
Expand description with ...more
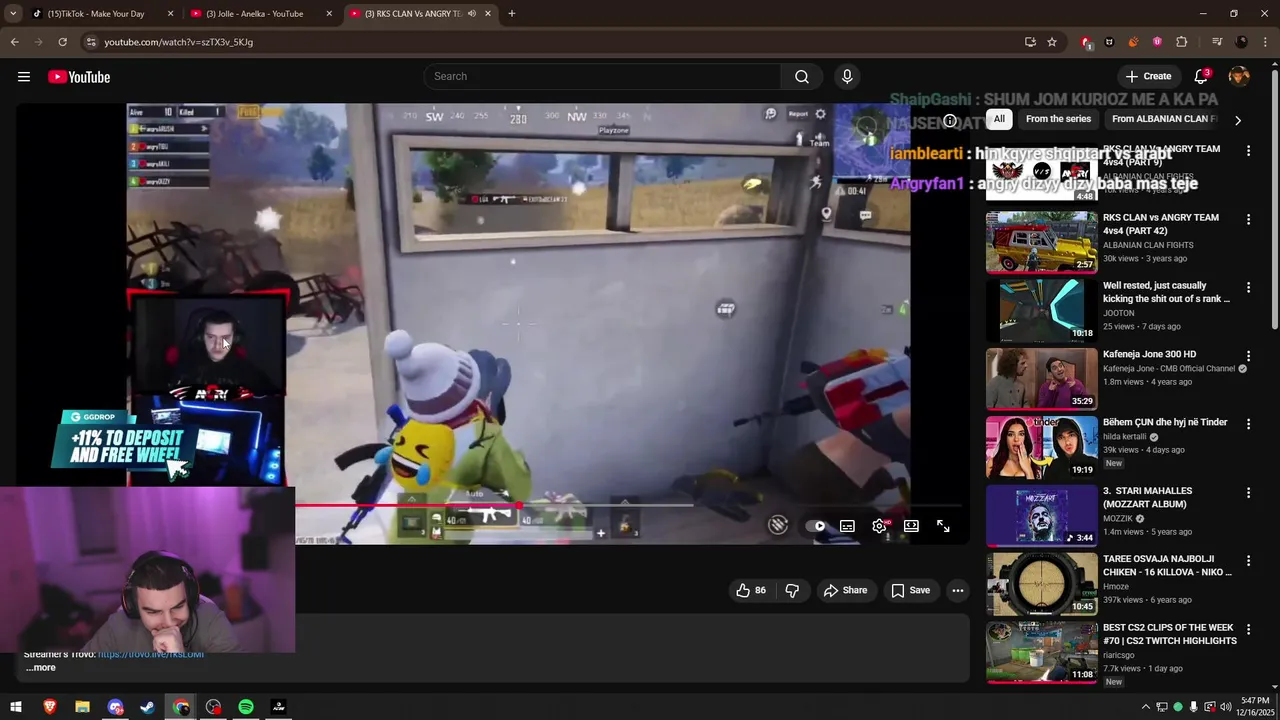coord(41,668)
